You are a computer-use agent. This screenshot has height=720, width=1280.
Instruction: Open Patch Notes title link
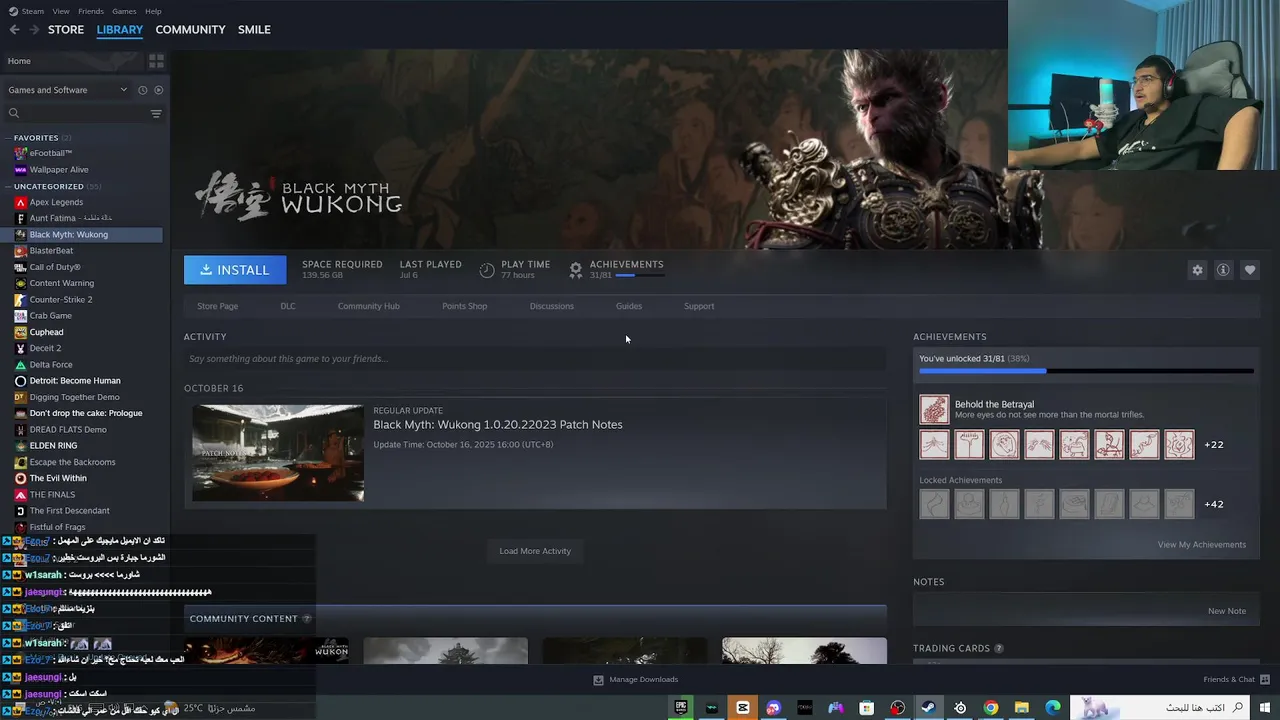click(x=498, y=425)
